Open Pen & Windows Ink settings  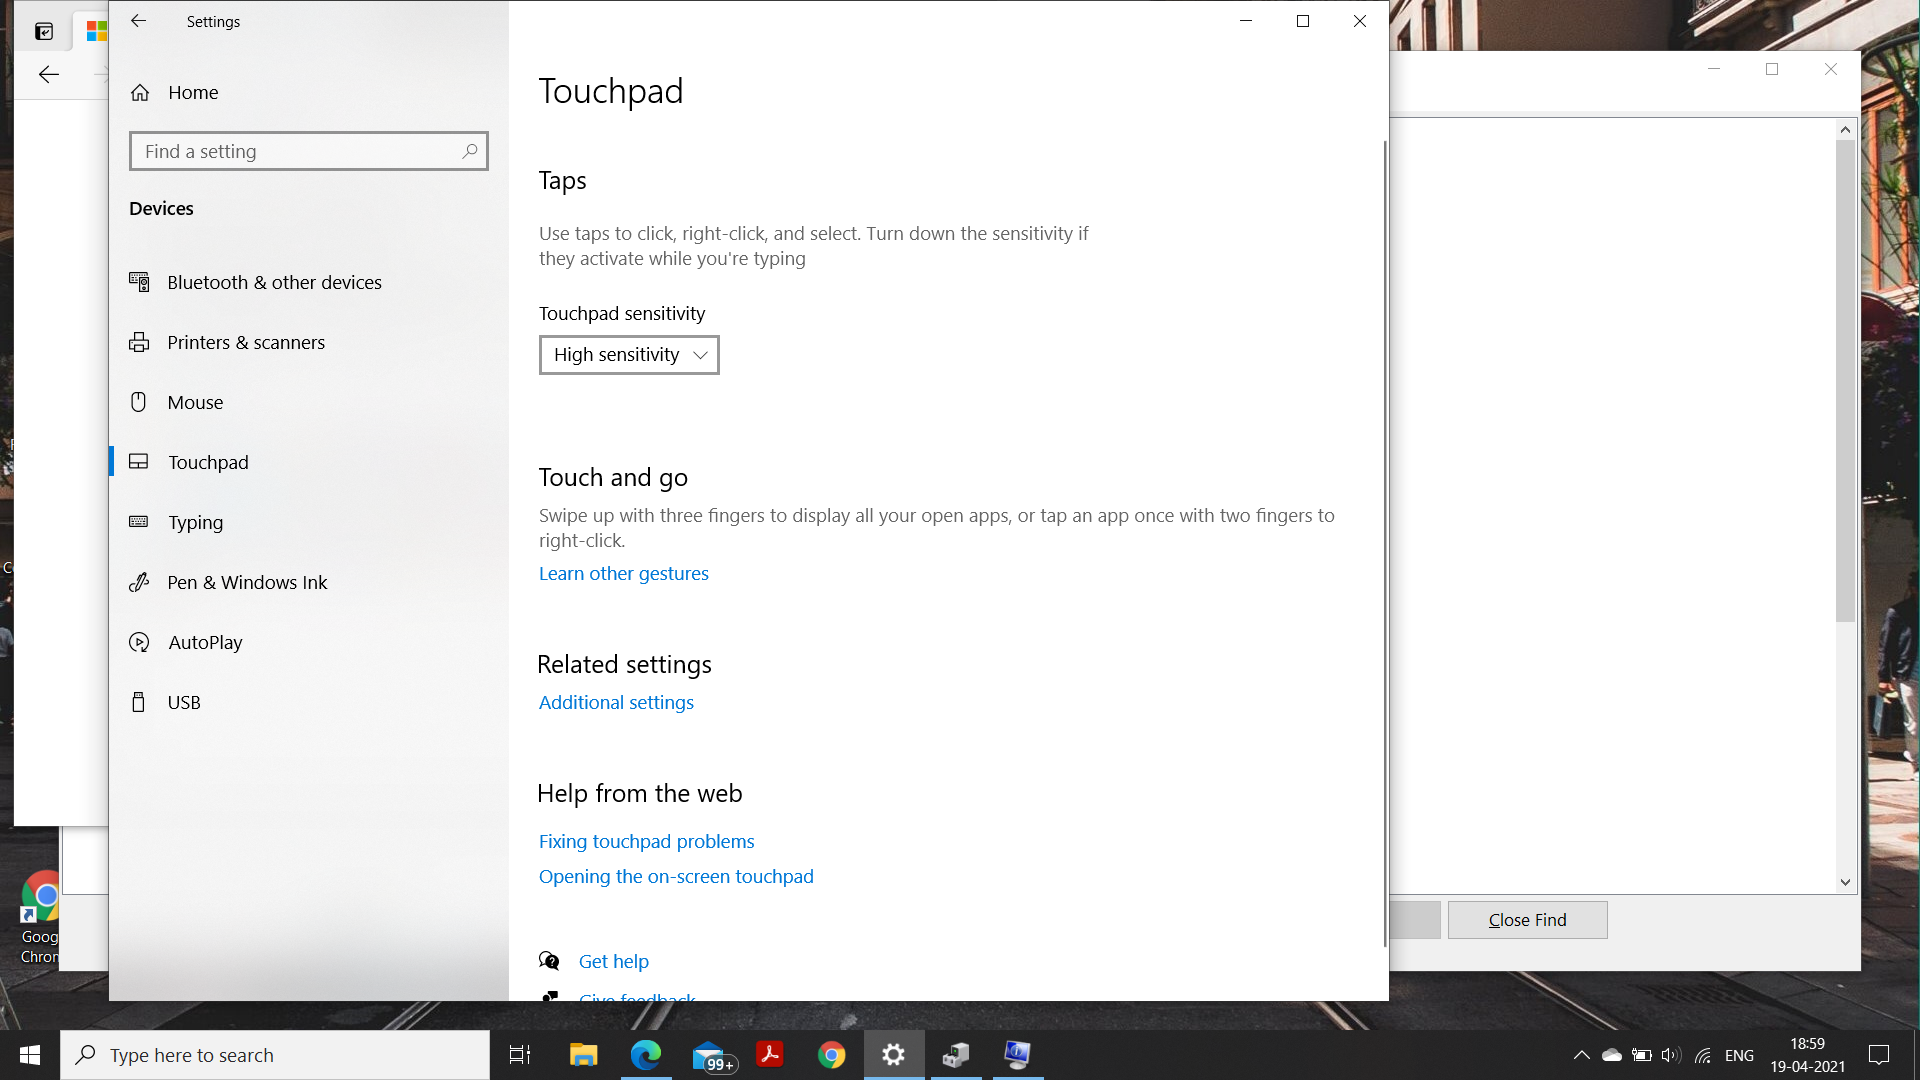tap(247, 582)
